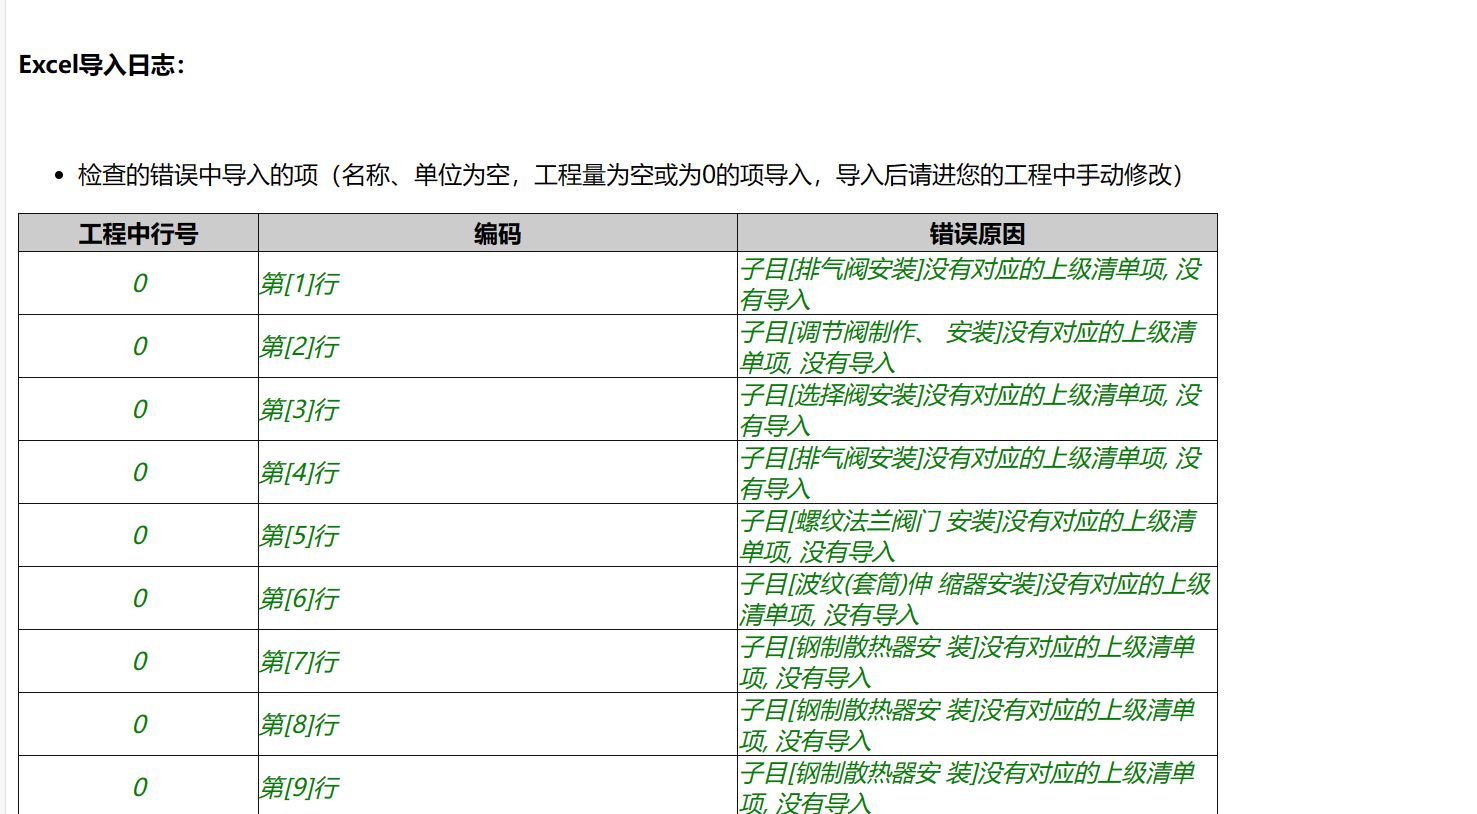Click the '0' line number in row 第[1]行
Image resolution: width=1477 pixels, height=814 pixels.
140,284
